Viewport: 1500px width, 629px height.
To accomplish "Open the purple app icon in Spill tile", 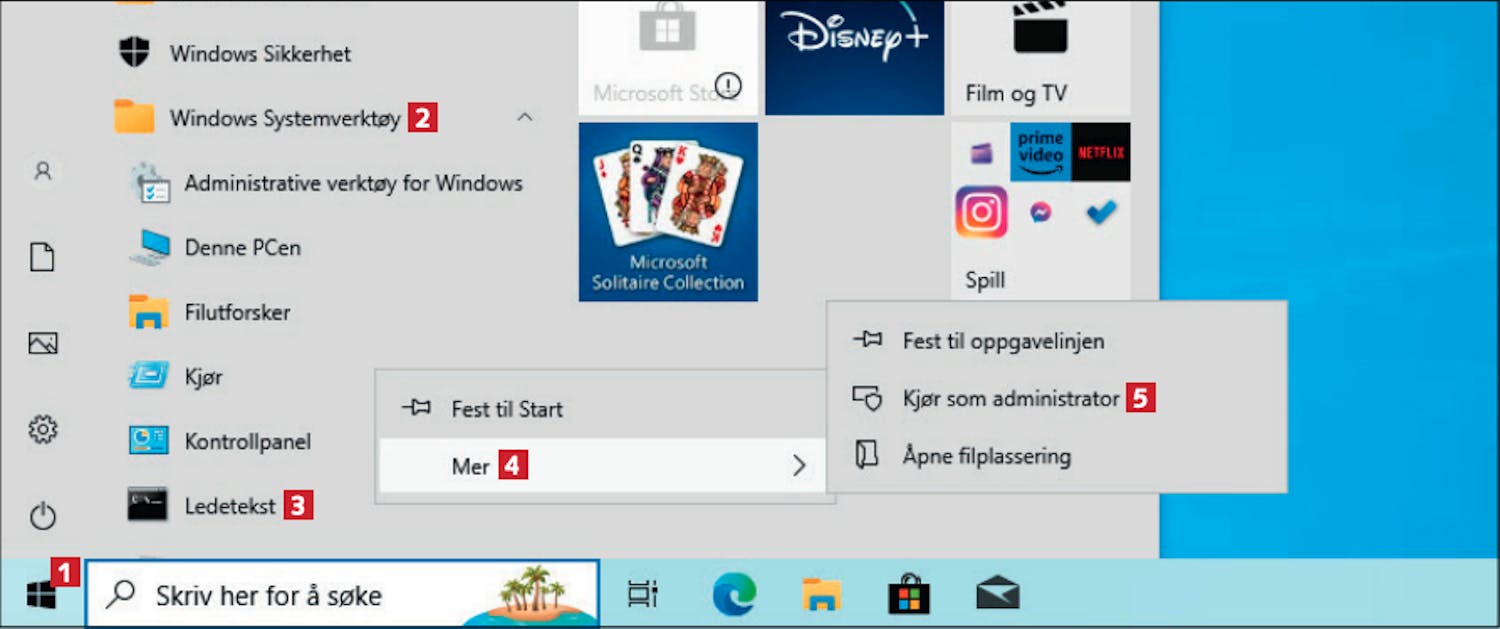I will point(981,153).
